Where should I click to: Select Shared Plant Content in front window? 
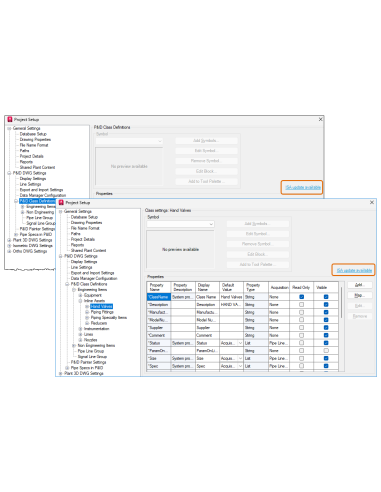pos(88,250)
